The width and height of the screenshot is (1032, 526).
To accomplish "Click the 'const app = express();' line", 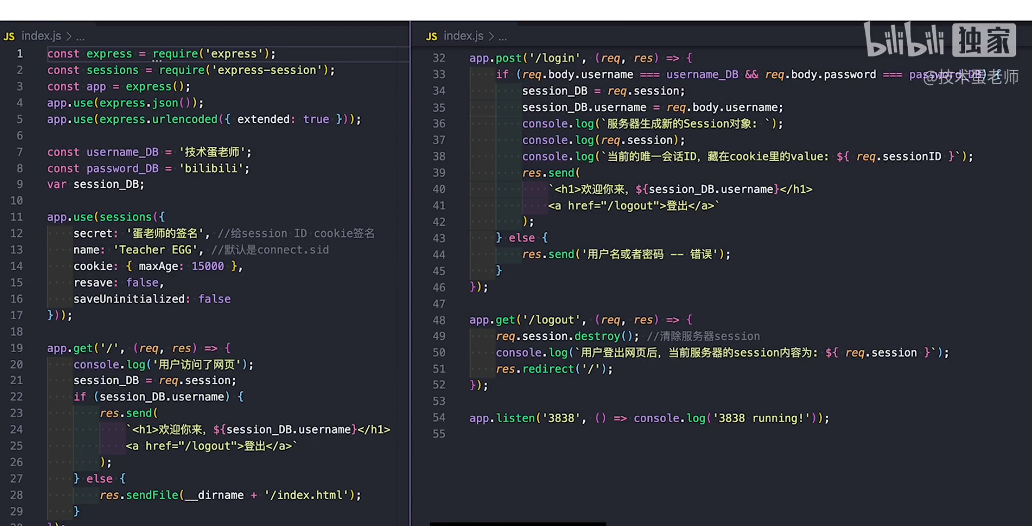I will click(x=118, y=86).
